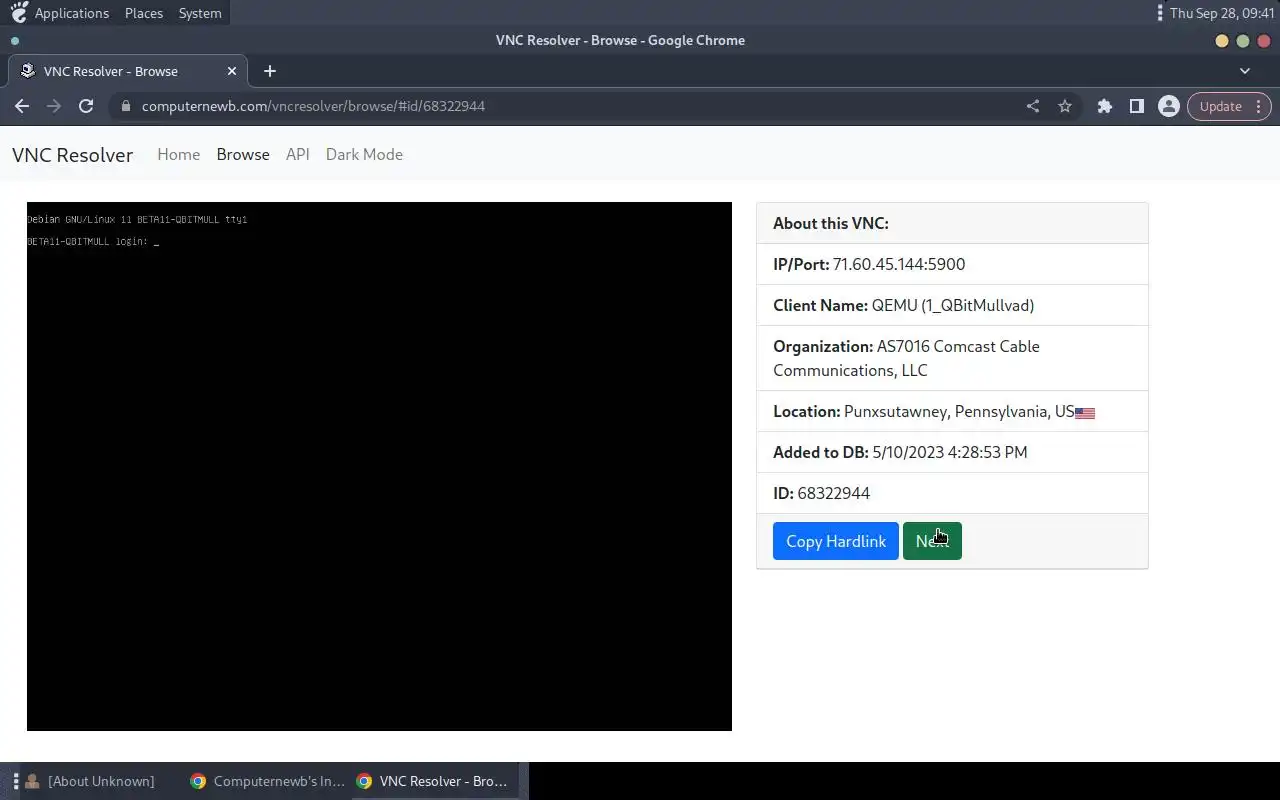
Task: Click the VNC screenshot of the Debian login
Action: point(379,466)
